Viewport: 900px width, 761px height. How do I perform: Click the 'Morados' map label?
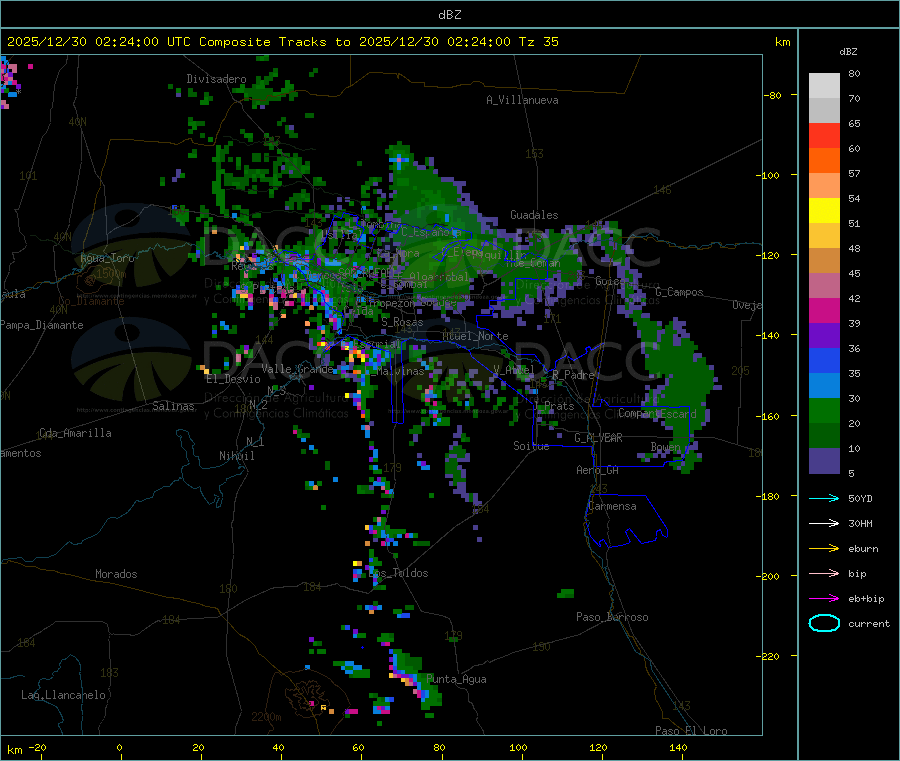click(x=117, y=574)
